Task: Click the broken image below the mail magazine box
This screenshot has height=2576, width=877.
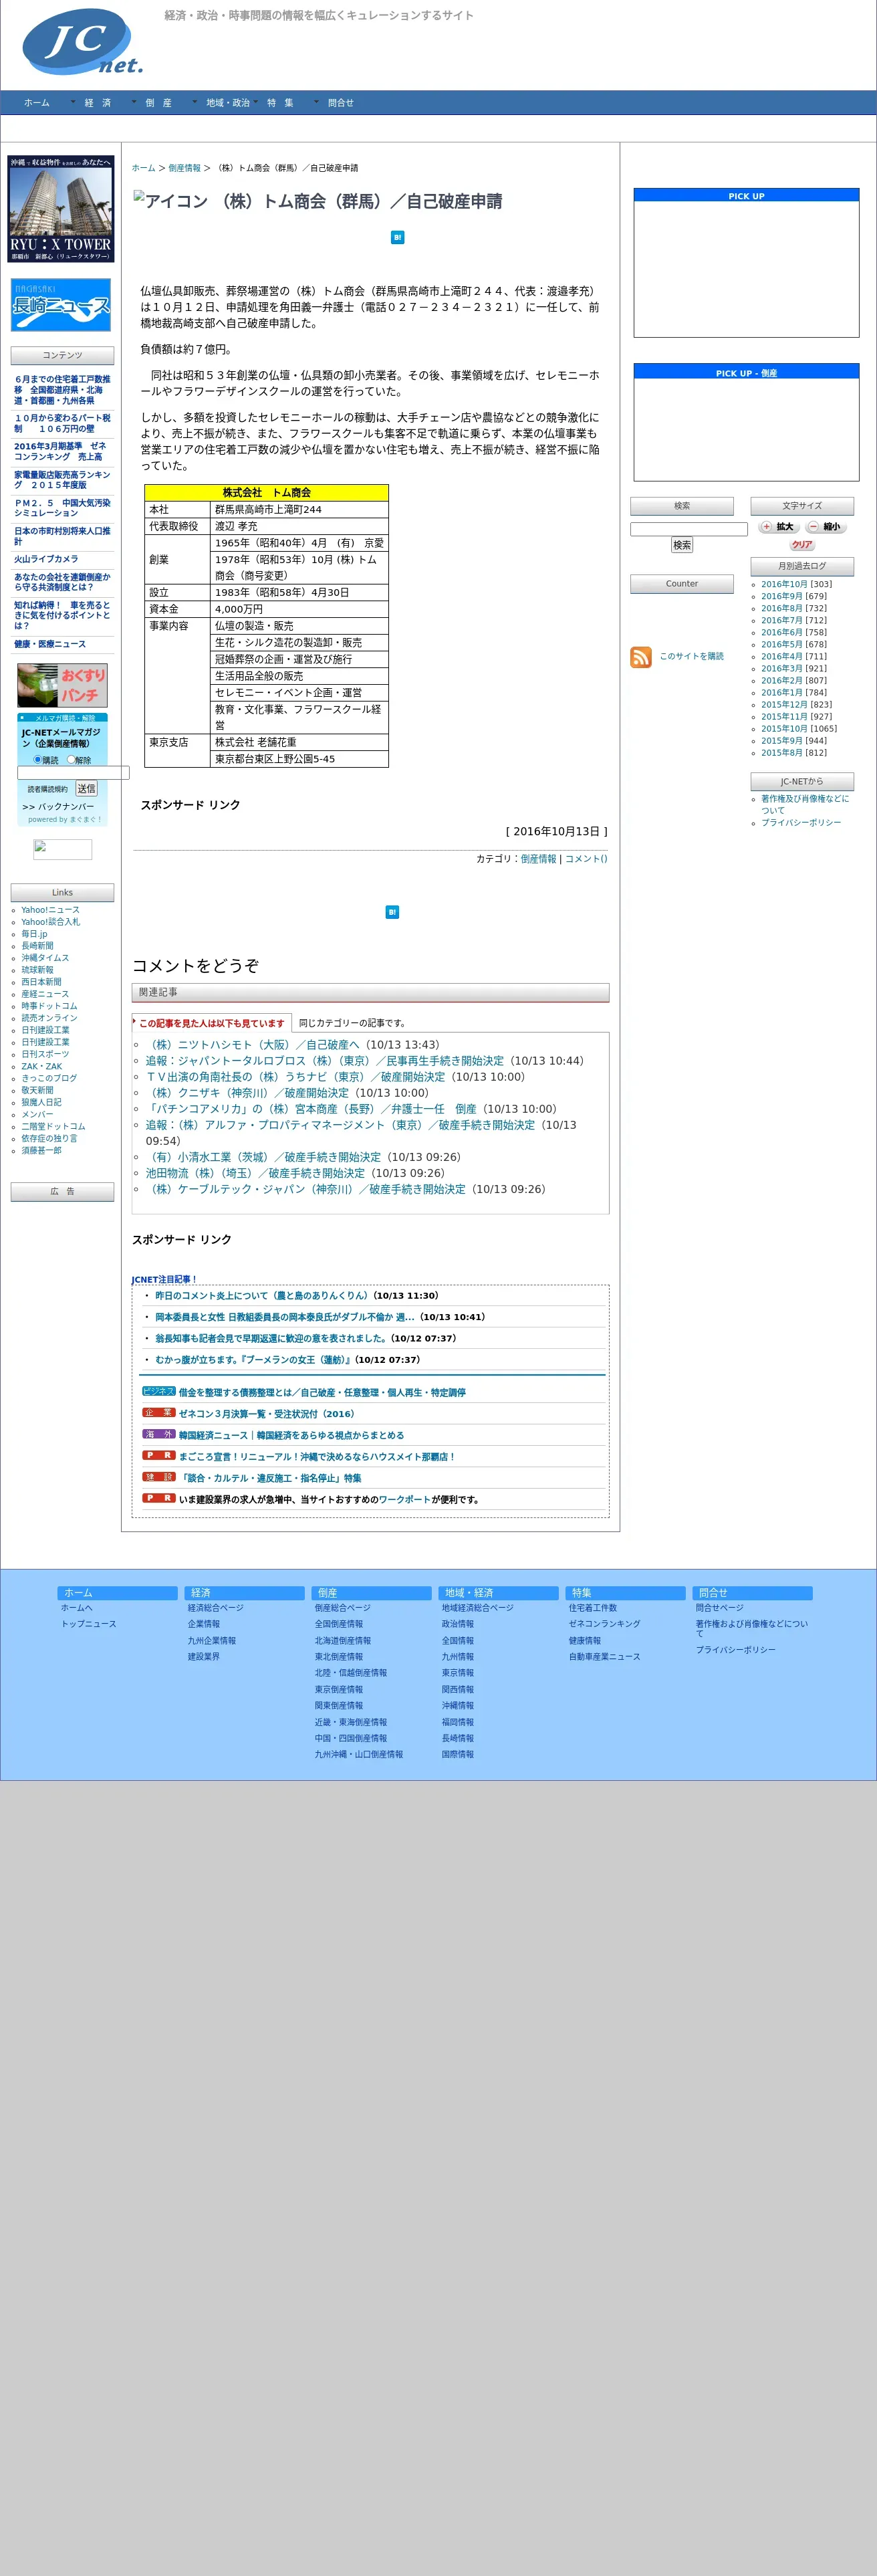Action: click(x=62, y=849)
